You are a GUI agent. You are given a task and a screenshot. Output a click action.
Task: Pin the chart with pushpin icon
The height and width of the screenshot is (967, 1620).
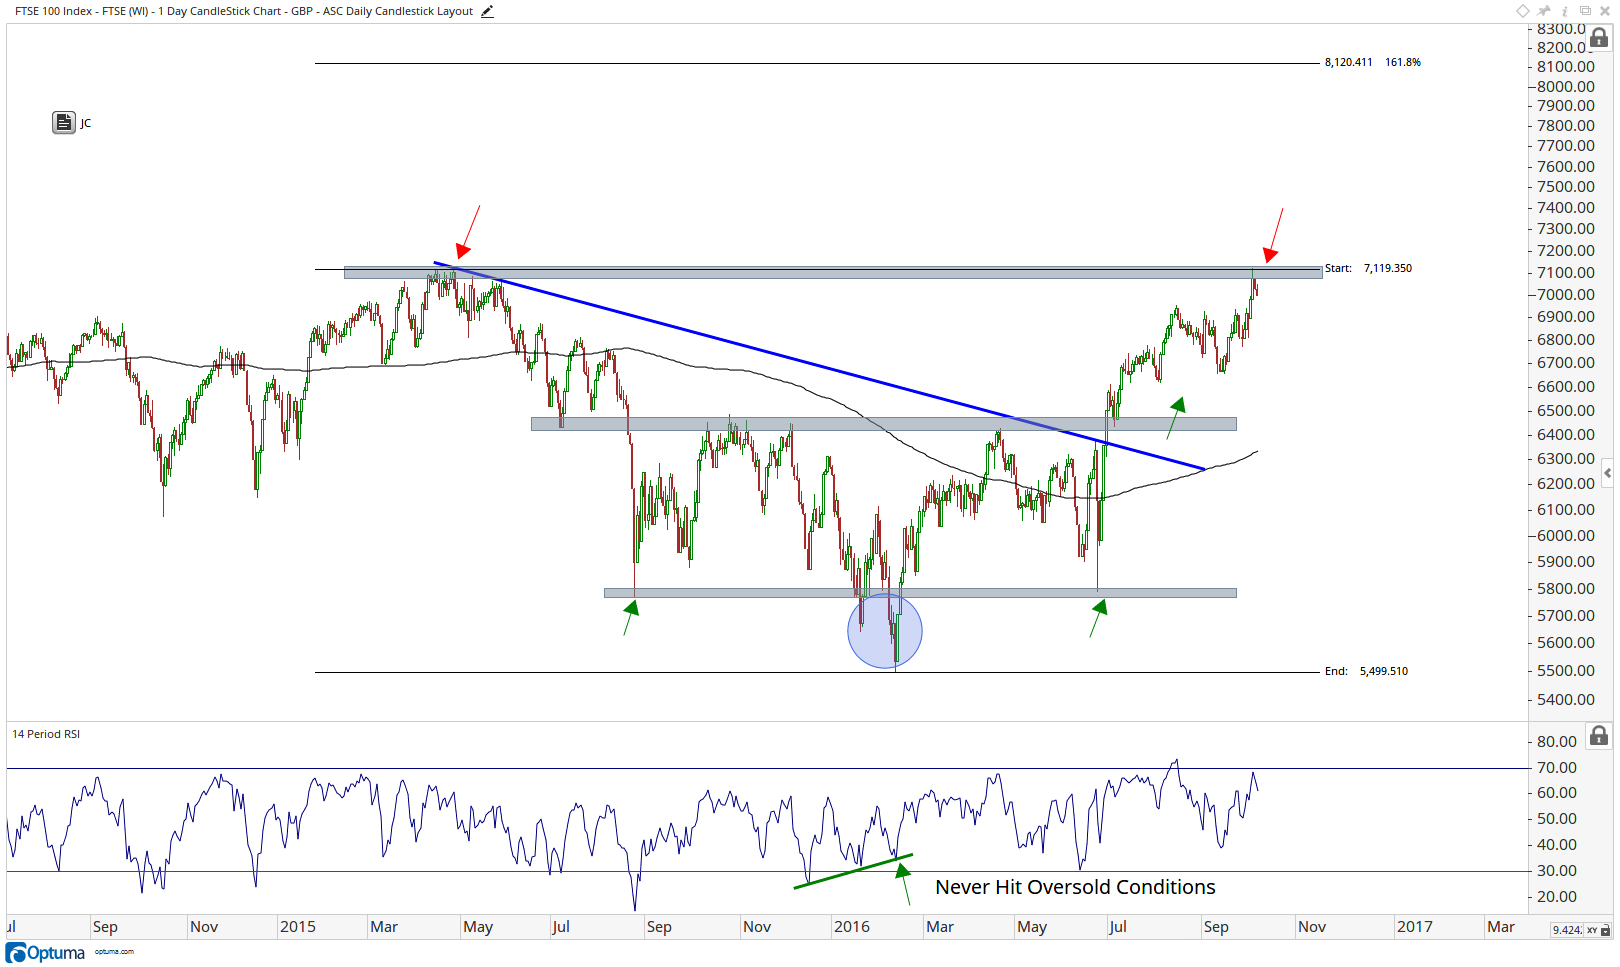(x=1544, y=11)
